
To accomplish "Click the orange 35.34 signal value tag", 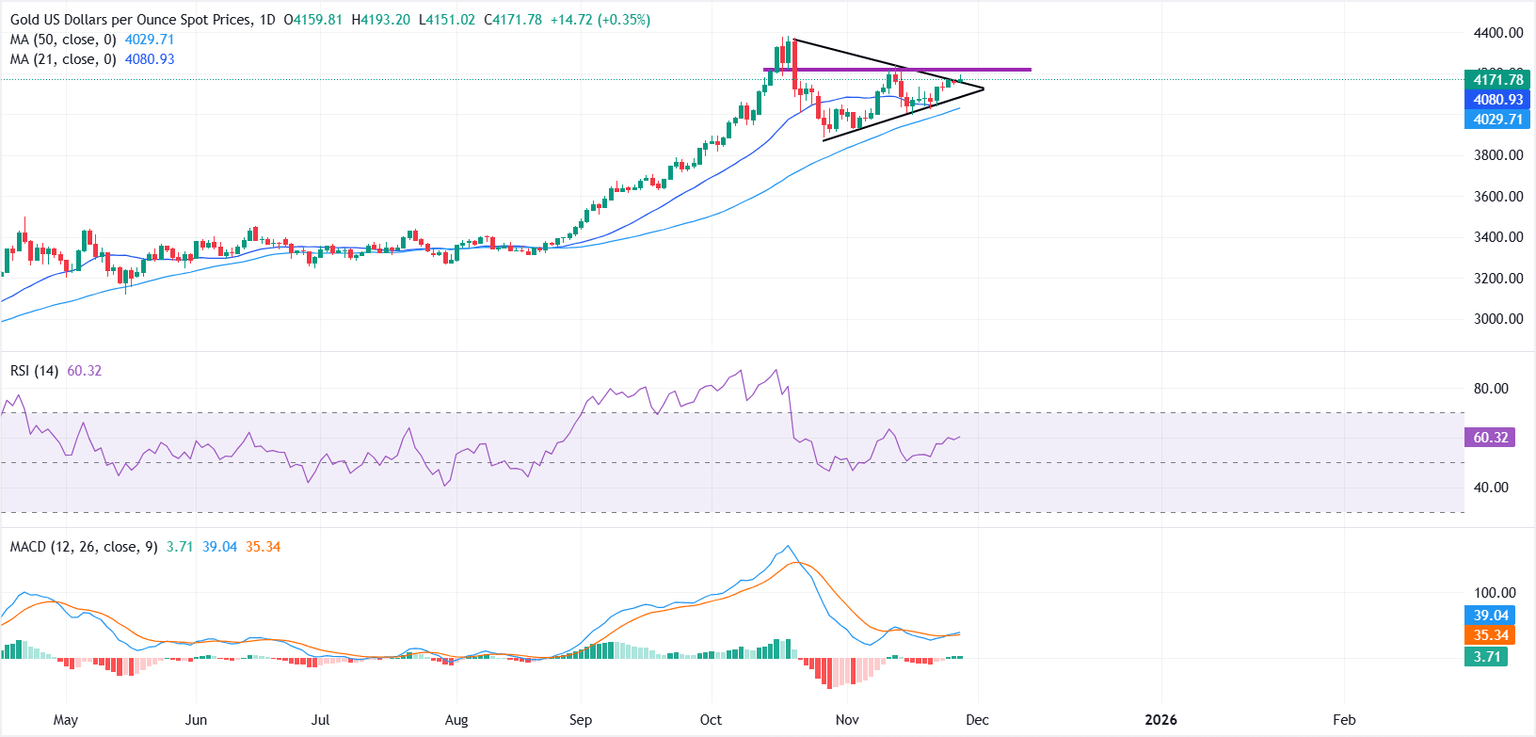I will (1492, 635).
